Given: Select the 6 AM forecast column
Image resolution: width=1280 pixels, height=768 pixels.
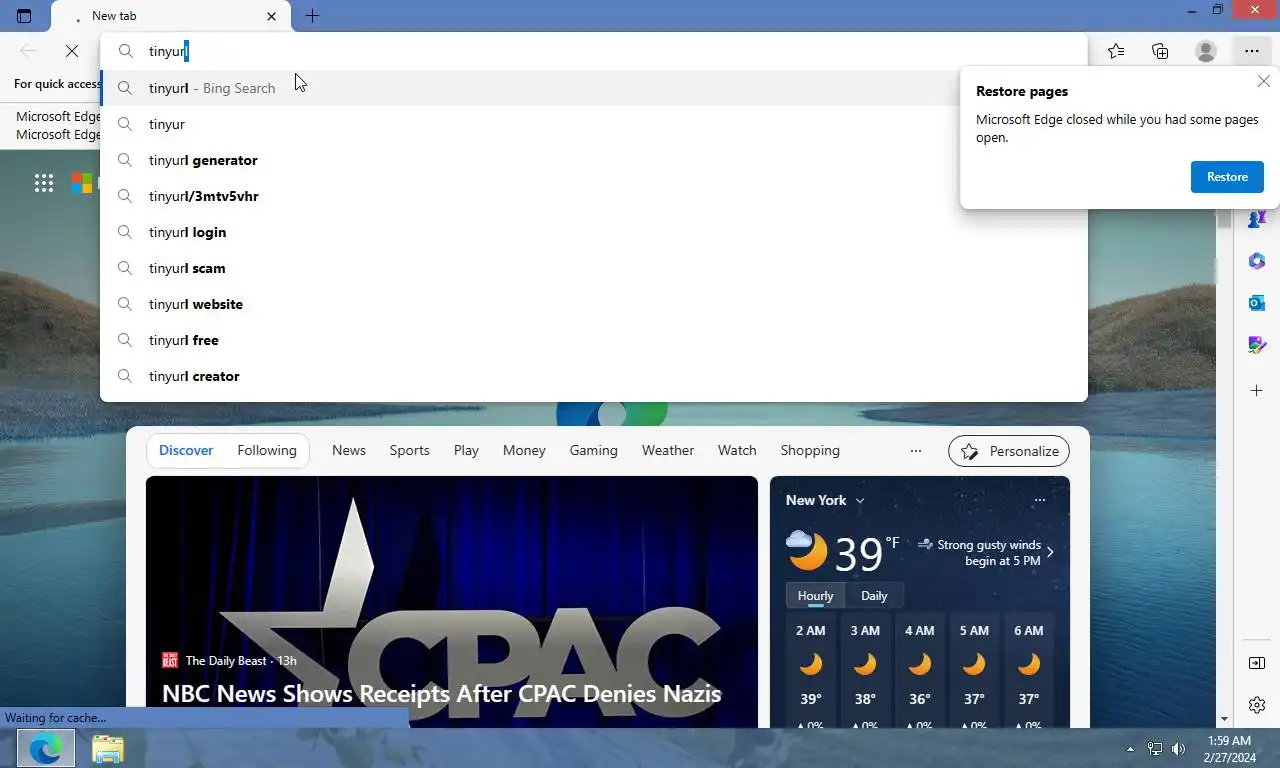Looking at the screenshot, I should [1029, 672].
